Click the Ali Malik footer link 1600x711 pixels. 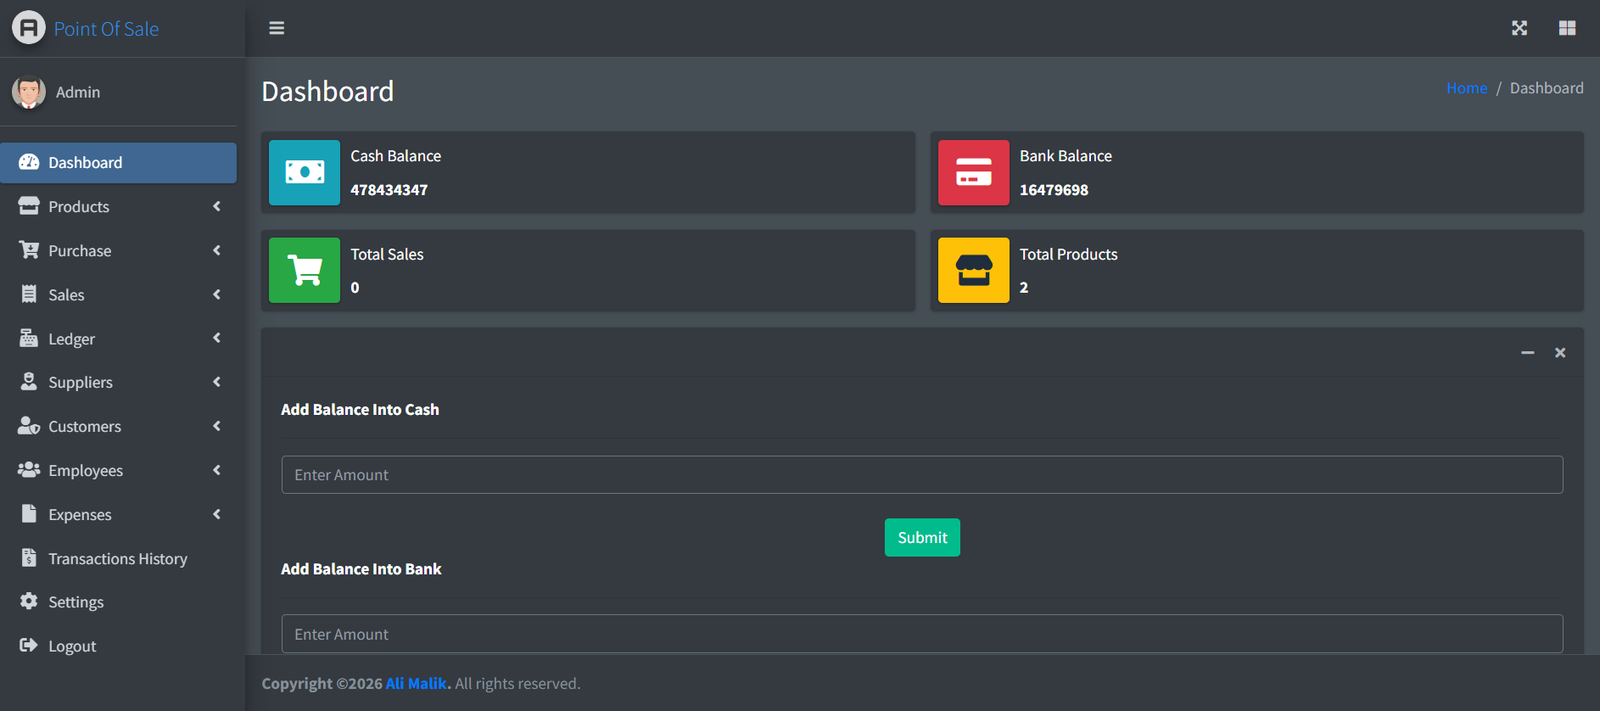pos(416,683)
